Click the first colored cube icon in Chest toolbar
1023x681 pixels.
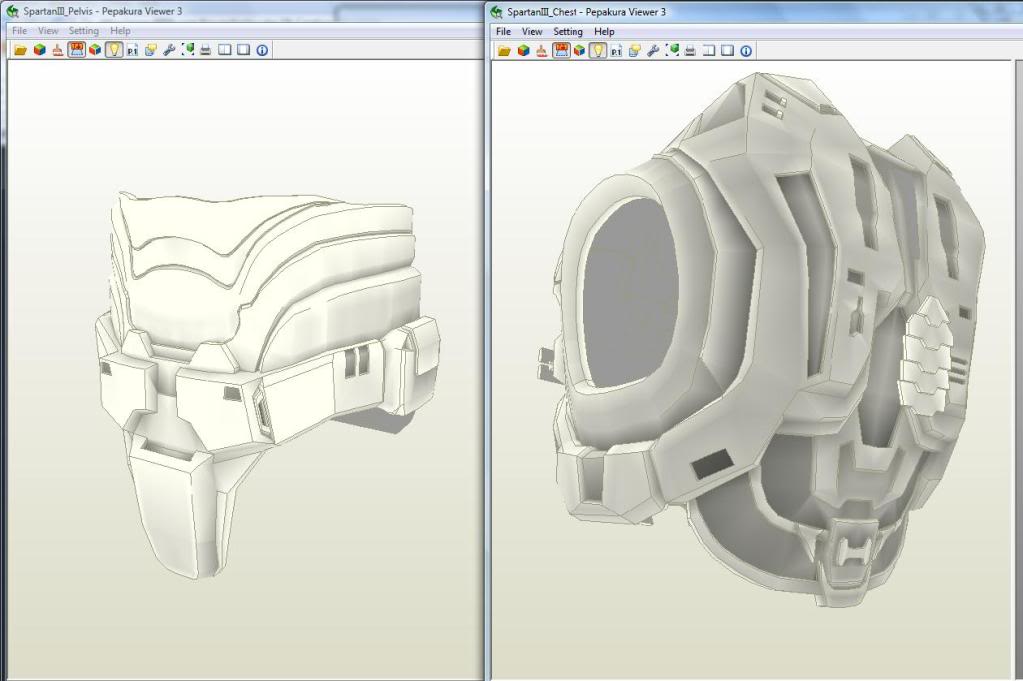(523, 51)
